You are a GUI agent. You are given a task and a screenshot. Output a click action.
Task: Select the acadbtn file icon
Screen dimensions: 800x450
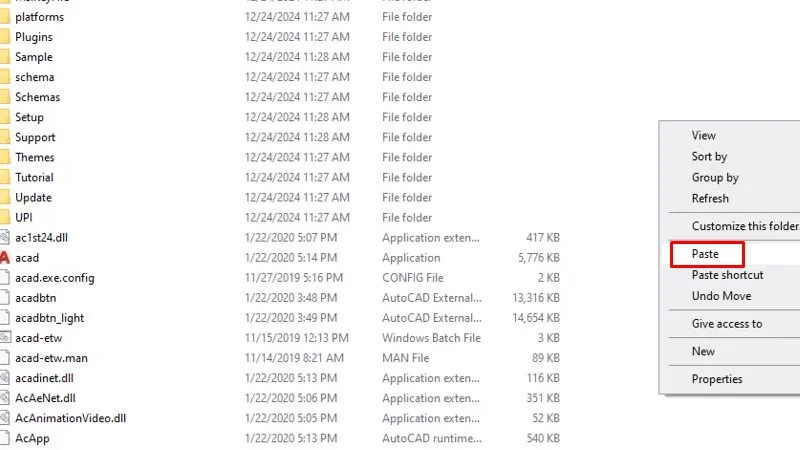[4, 298]
